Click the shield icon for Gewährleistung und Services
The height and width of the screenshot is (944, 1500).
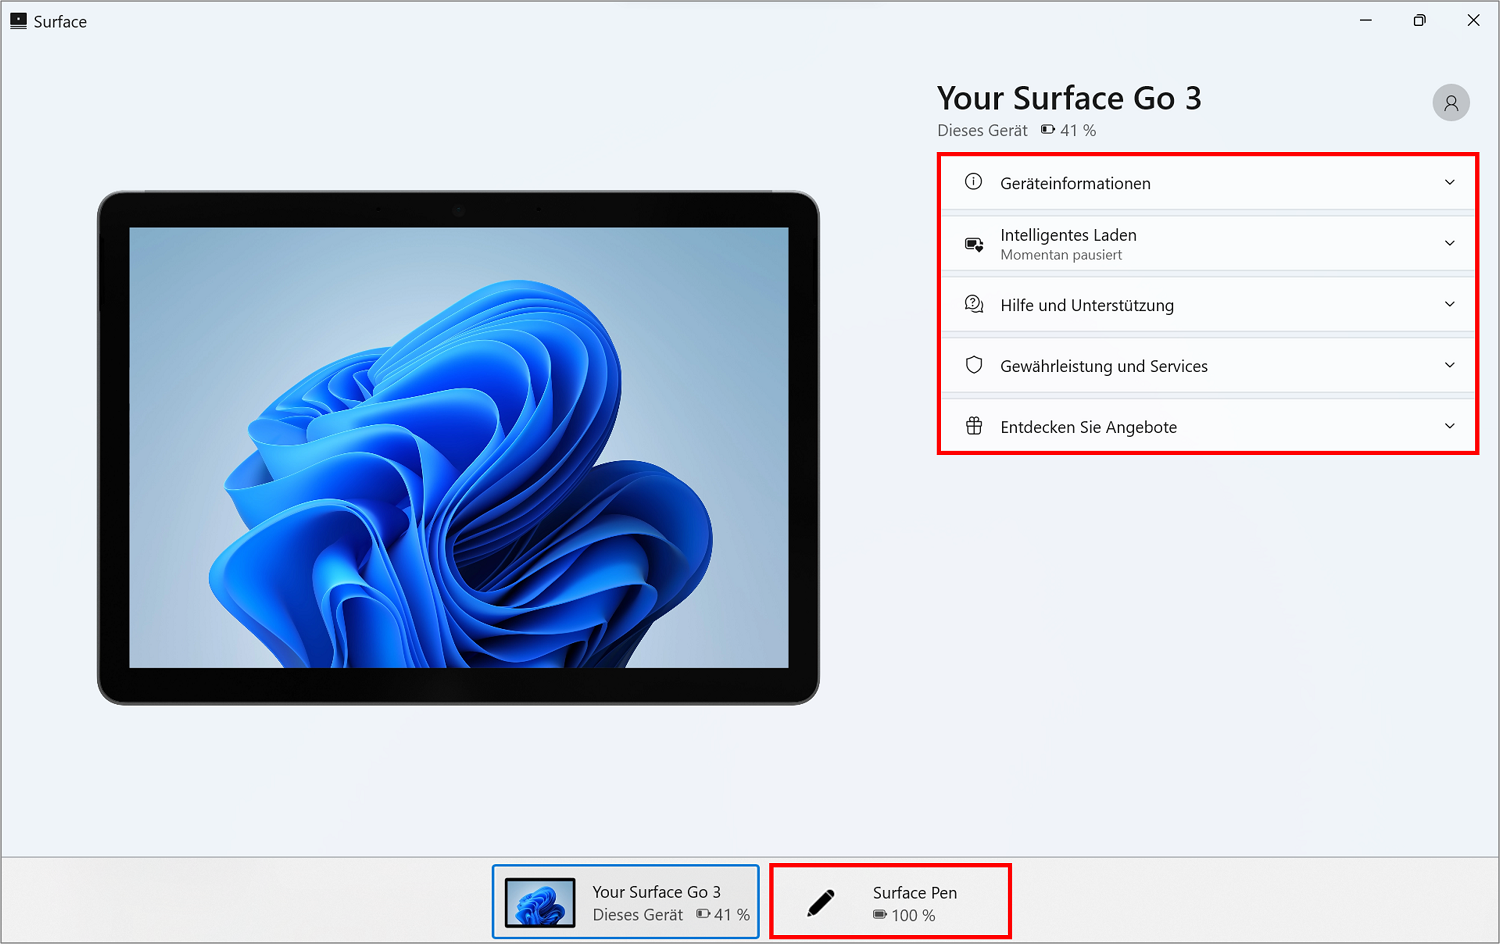974,365
